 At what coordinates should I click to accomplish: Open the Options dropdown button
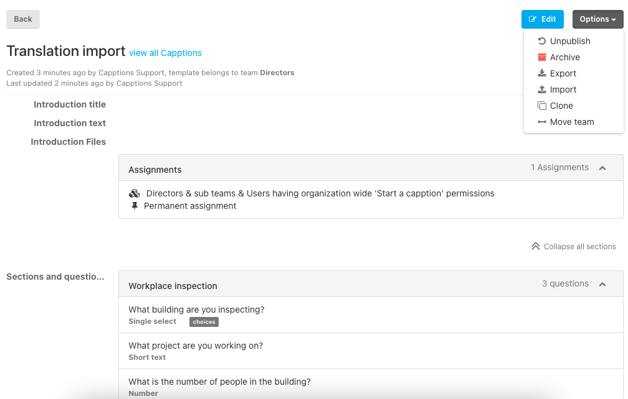[598, 19]
